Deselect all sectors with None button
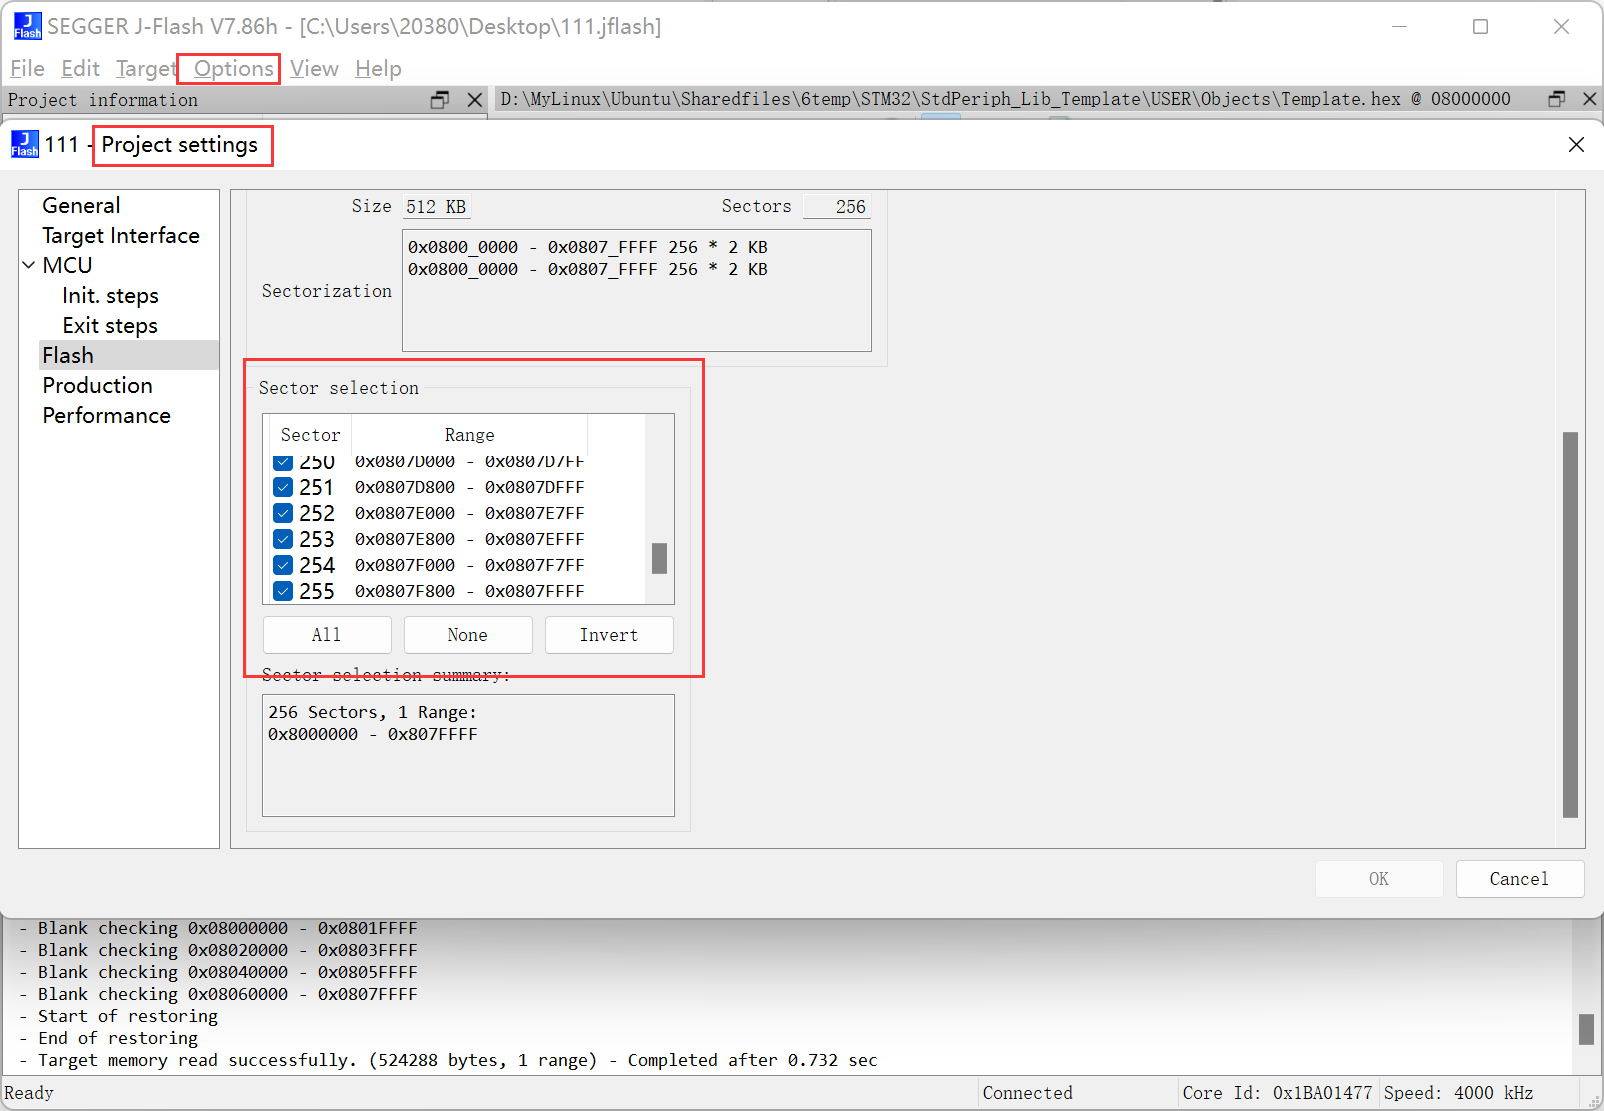 tap(467, 635)
